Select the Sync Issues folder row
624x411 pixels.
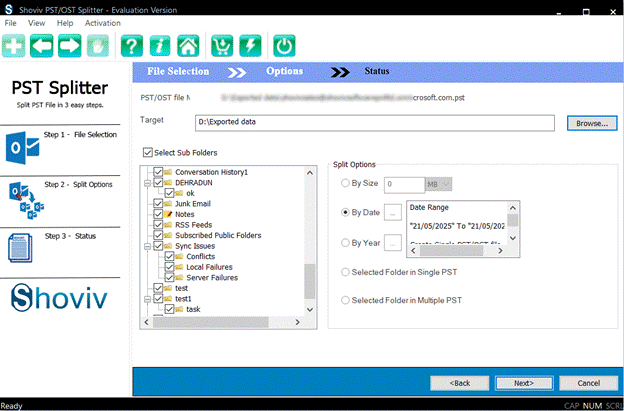point(195,246)
